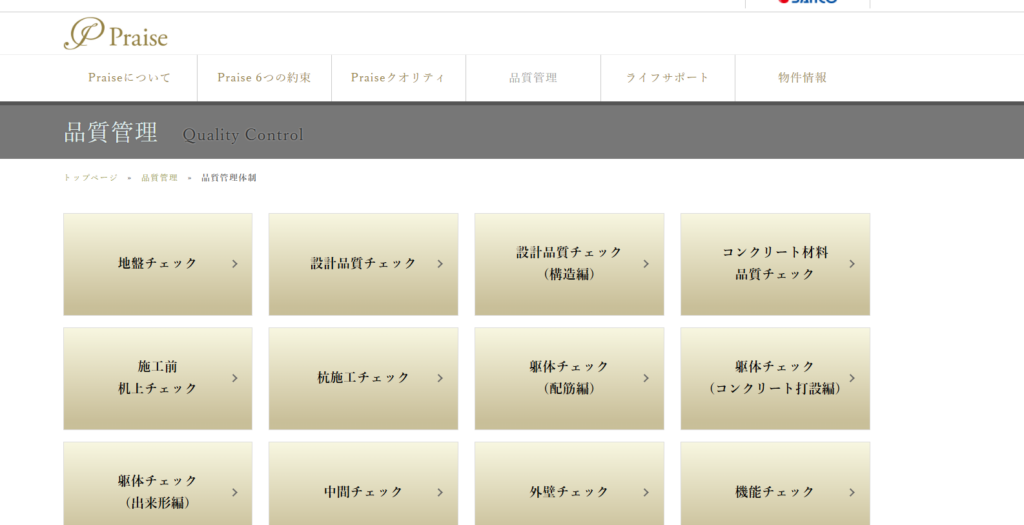Select 物件情報 in the navigation bar
Screen dimensions: 1024x525
coord(802,78)
